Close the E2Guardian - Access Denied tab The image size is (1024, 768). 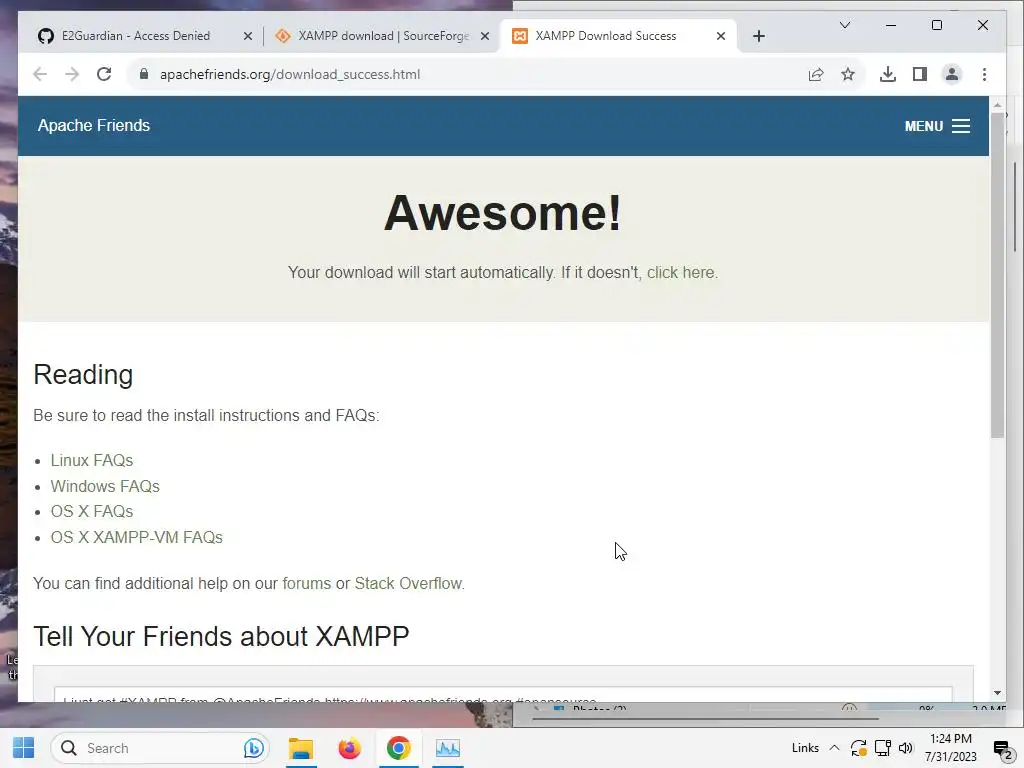click(248, 36)
